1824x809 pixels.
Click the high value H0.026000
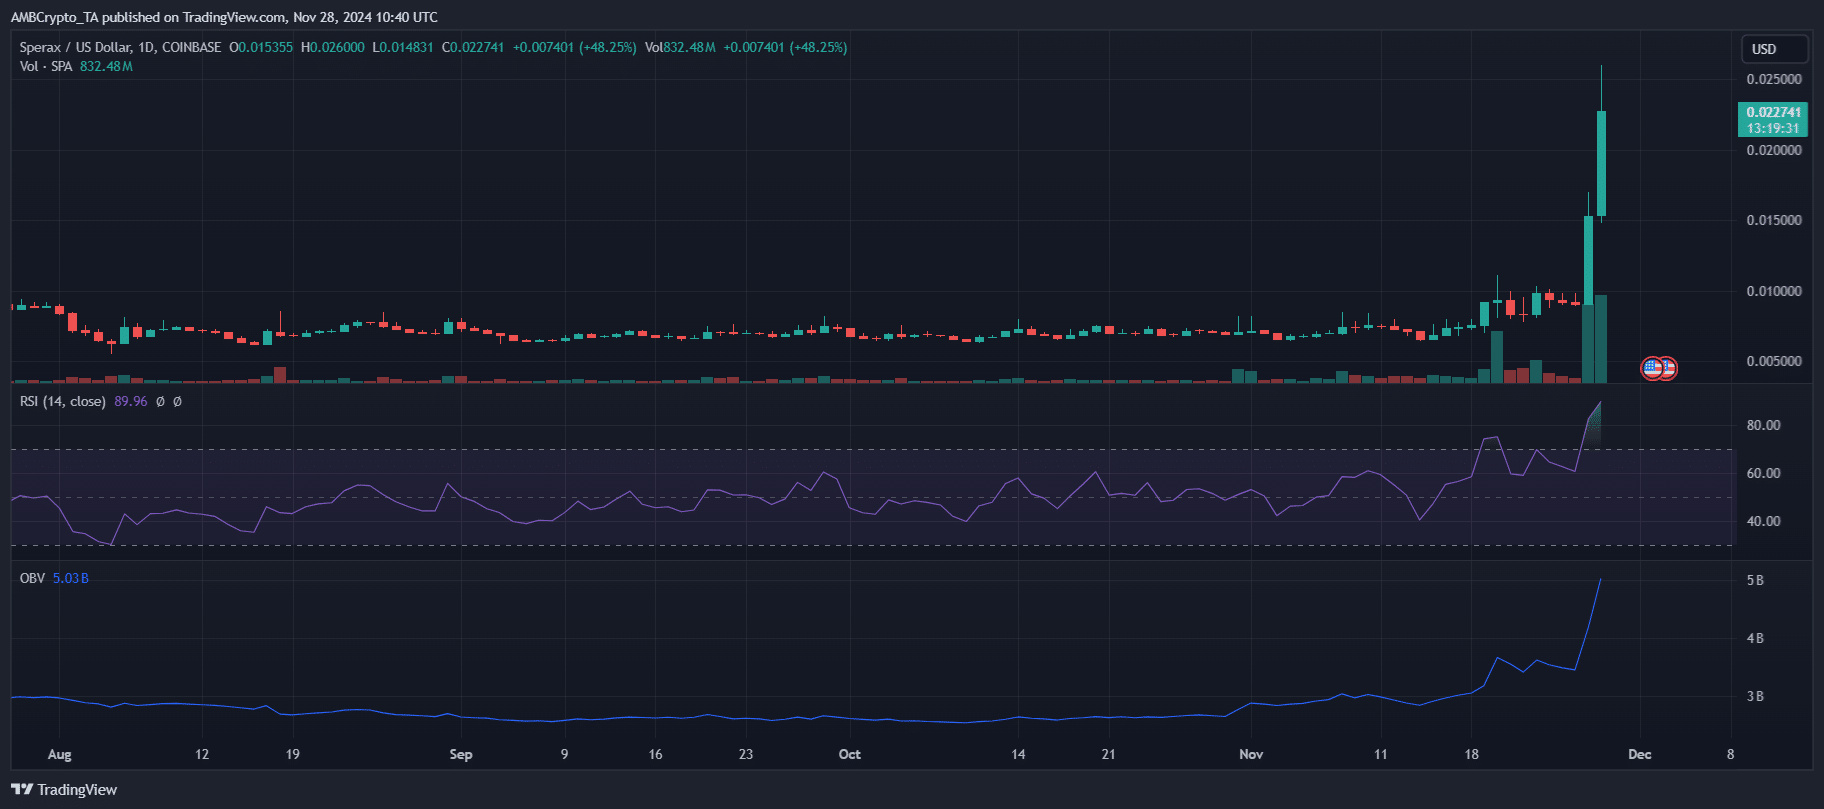[x=333, y=47]
